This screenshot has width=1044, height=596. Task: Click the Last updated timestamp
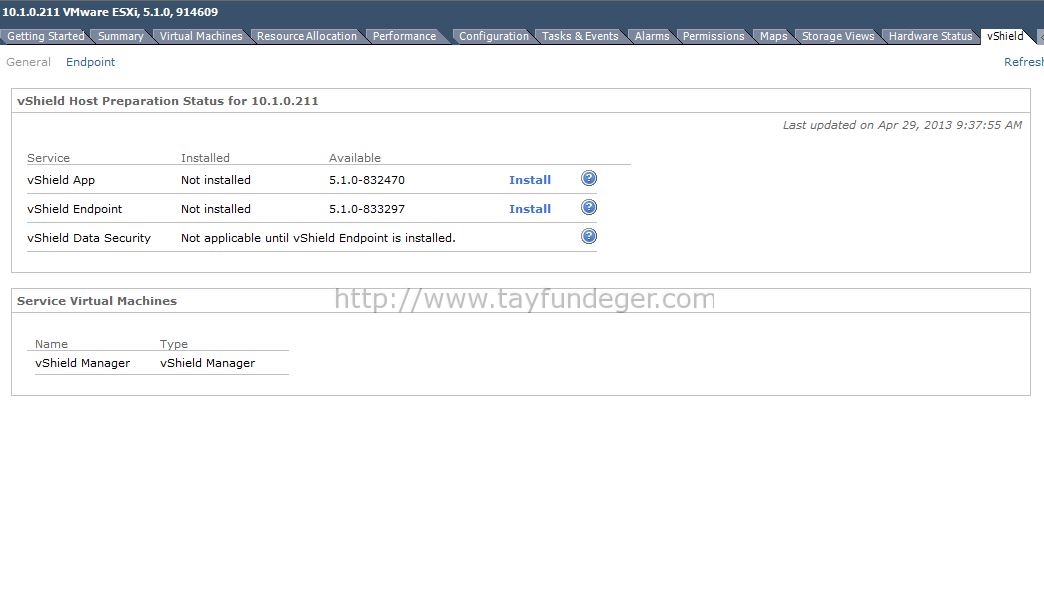(902, 125)
